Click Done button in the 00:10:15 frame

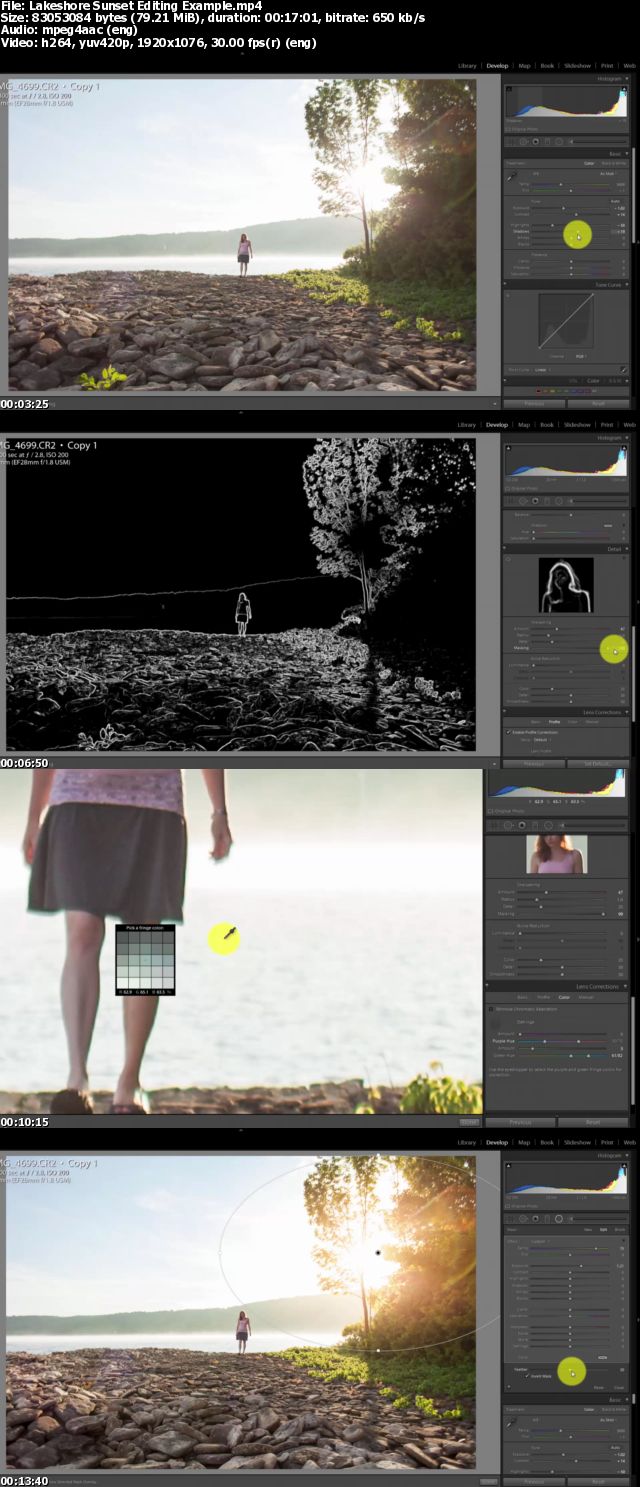[x=470, y=1122]
